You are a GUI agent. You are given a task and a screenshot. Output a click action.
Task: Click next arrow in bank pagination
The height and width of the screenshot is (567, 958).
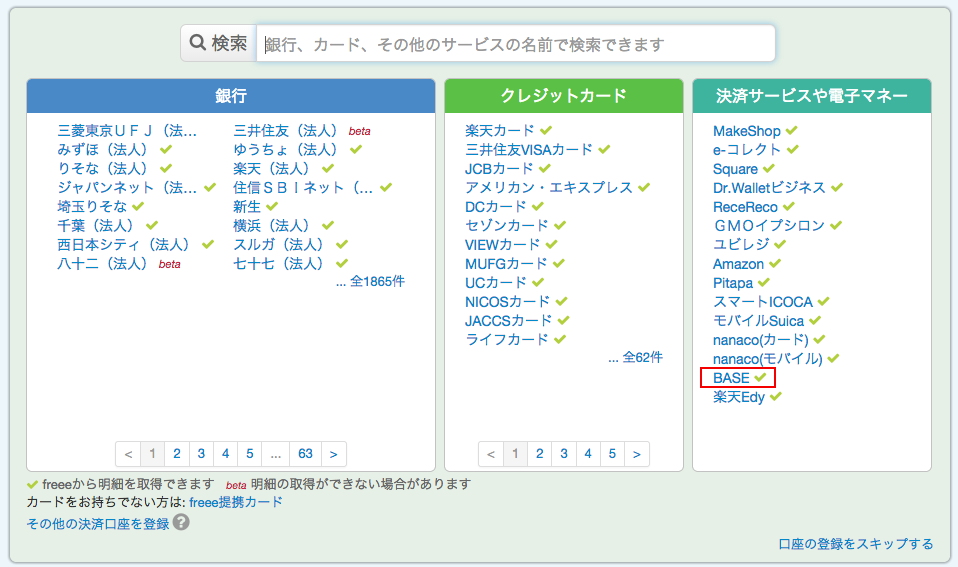coord(334,454)
